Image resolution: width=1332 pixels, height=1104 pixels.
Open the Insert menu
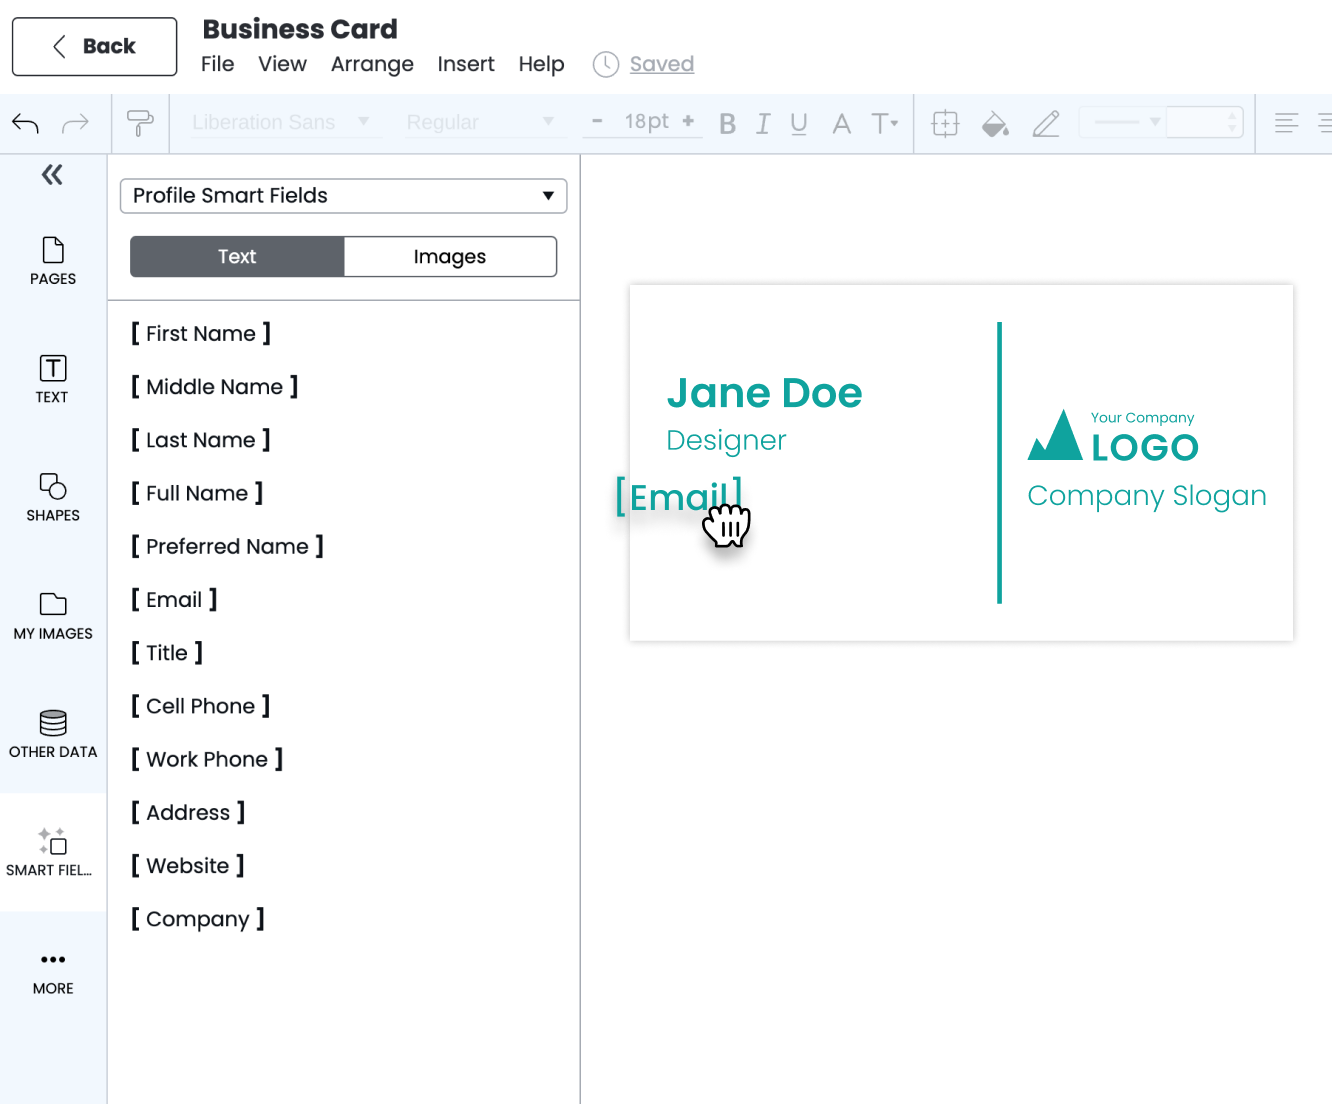tap(466, 64)
